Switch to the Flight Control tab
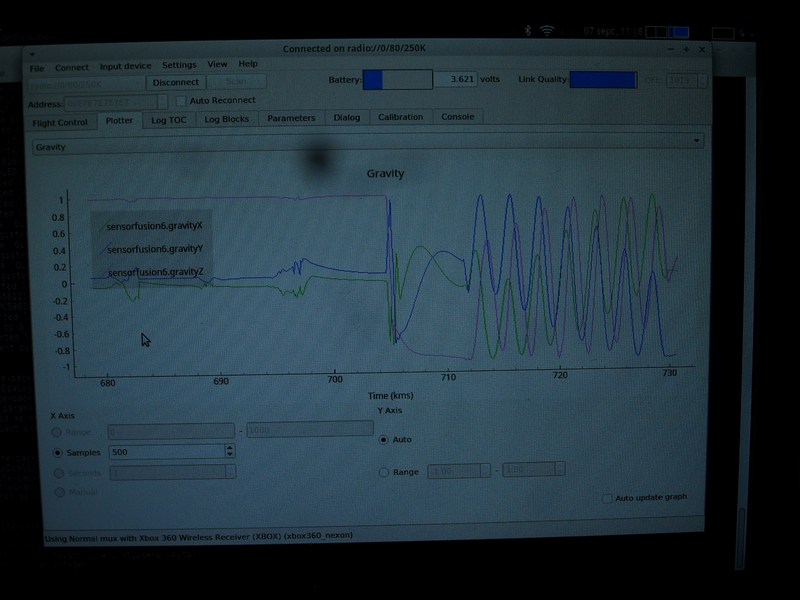This screenshot has width=800, height=600. pos(59,122)
